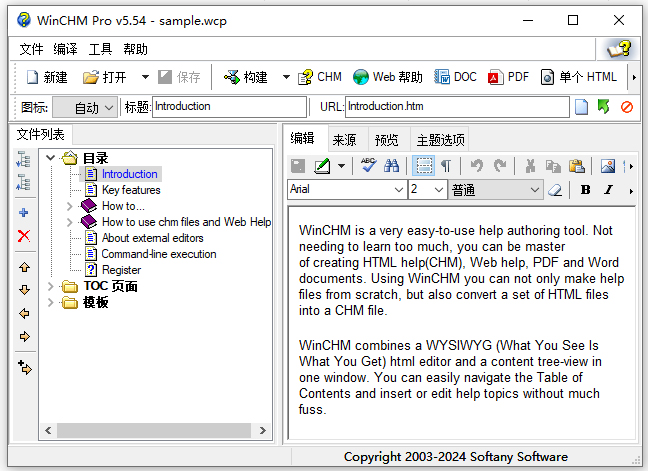The height and width of the screenshot is (471, 648).
Task: Select Command-line execution topic
Action: coord(159,254)
